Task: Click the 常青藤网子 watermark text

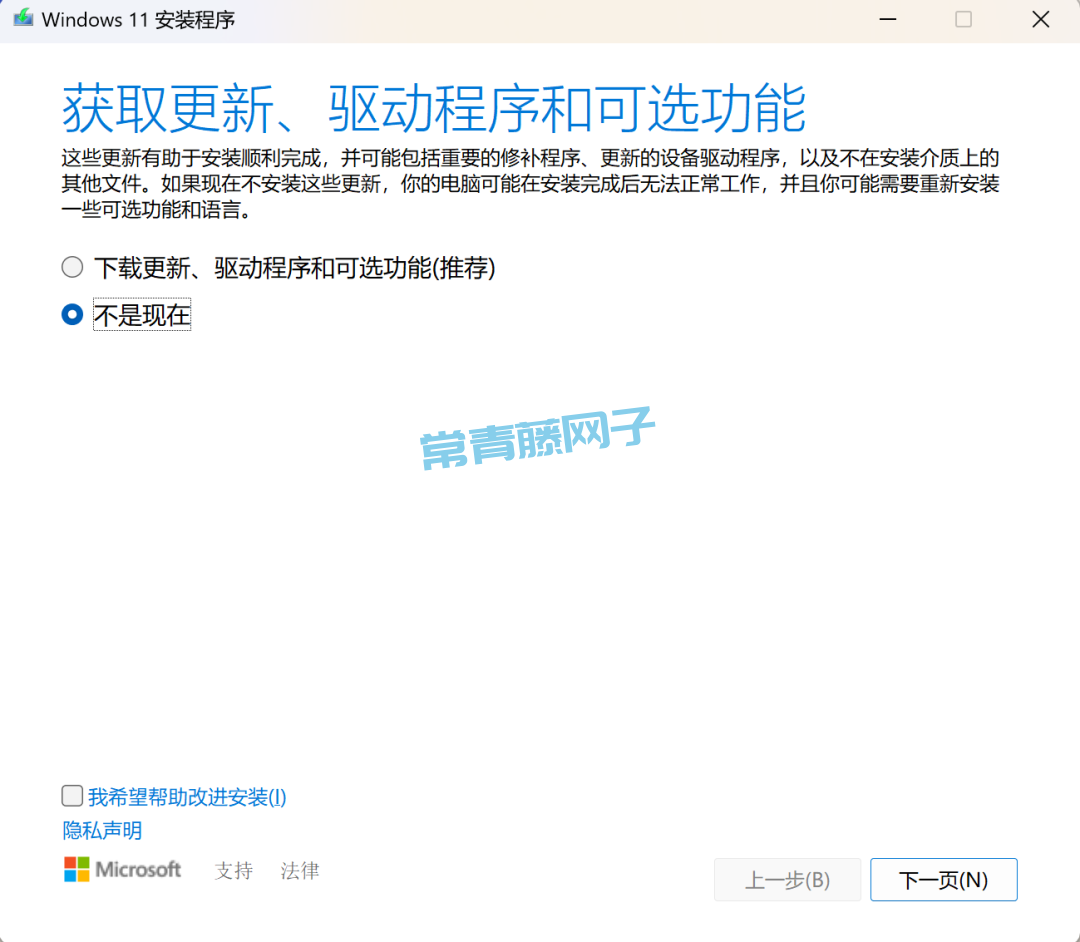Action: (537, 438)
